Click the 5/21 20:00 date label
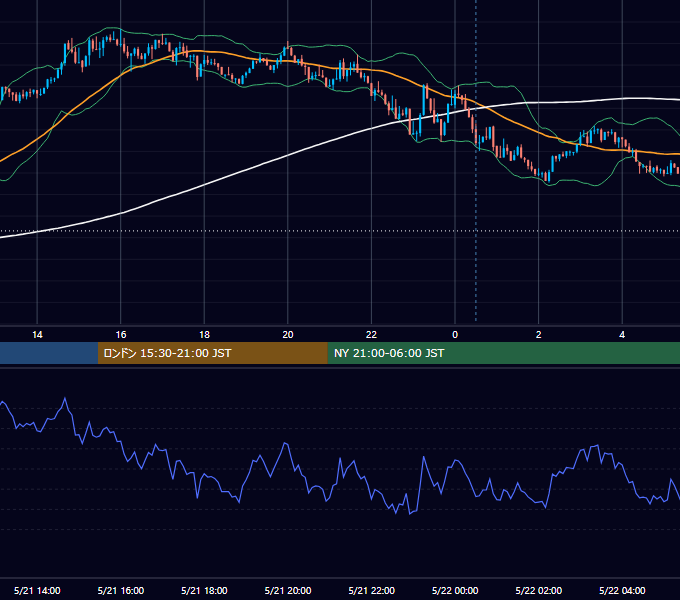The height and width of the screenshot is (600, 680). (x=288, y=590)
